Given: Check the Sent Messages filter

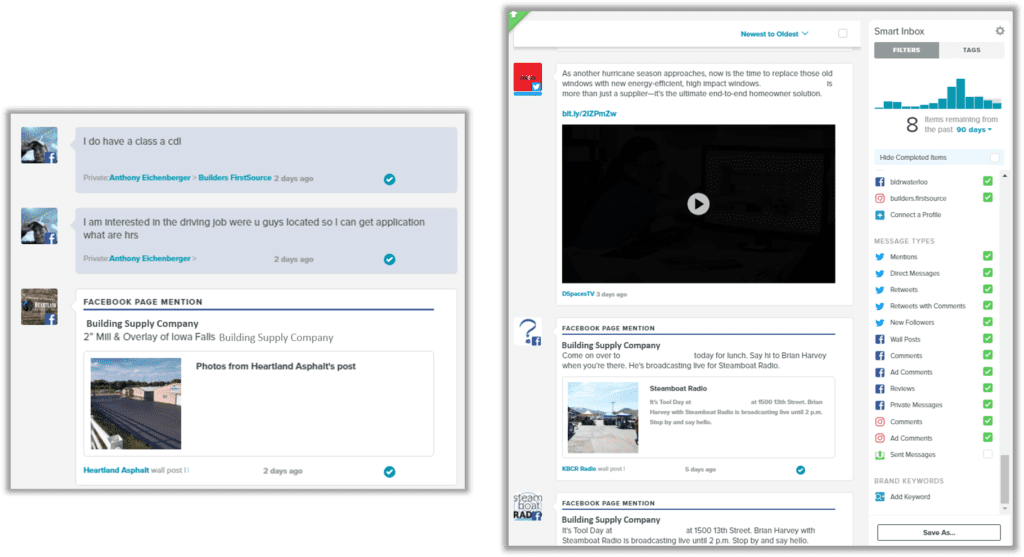Looking at the screenshot, I should (x=987, y=454).
